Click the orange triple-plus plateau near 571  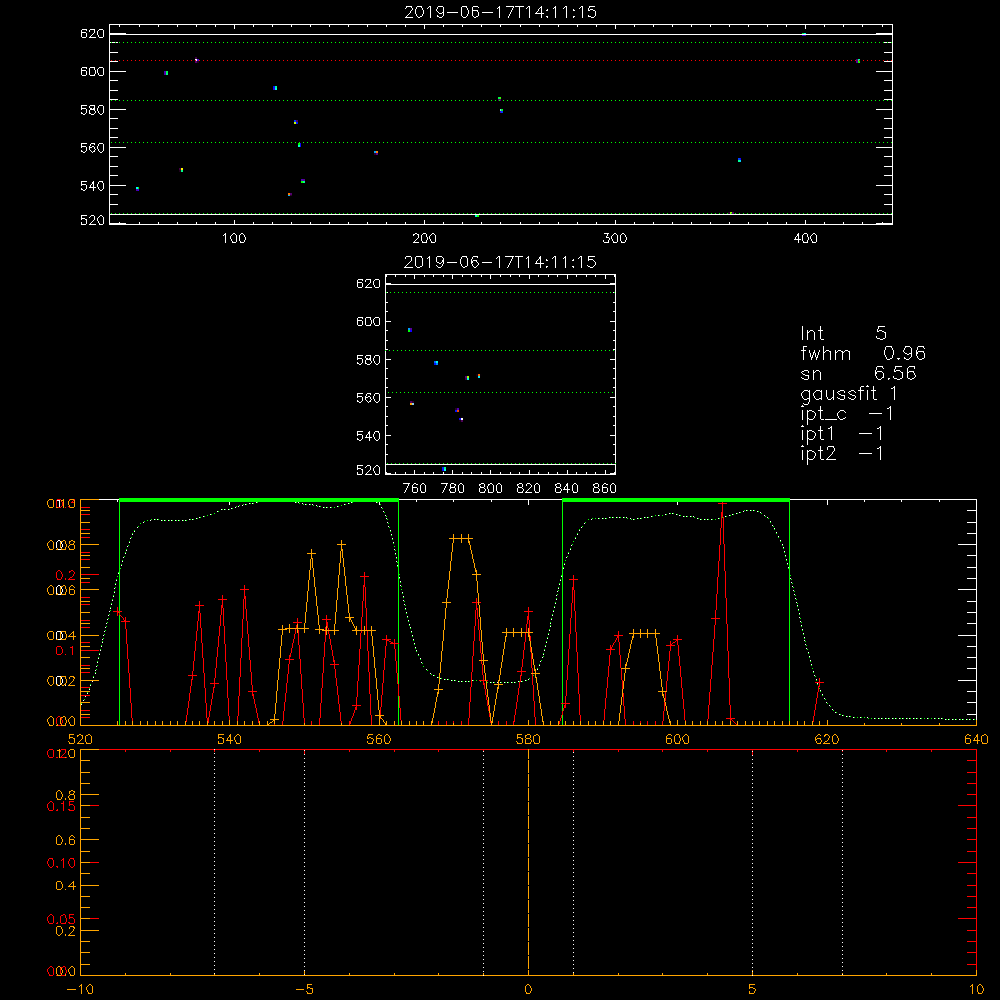pyautogui.click(x=461, y=538)
